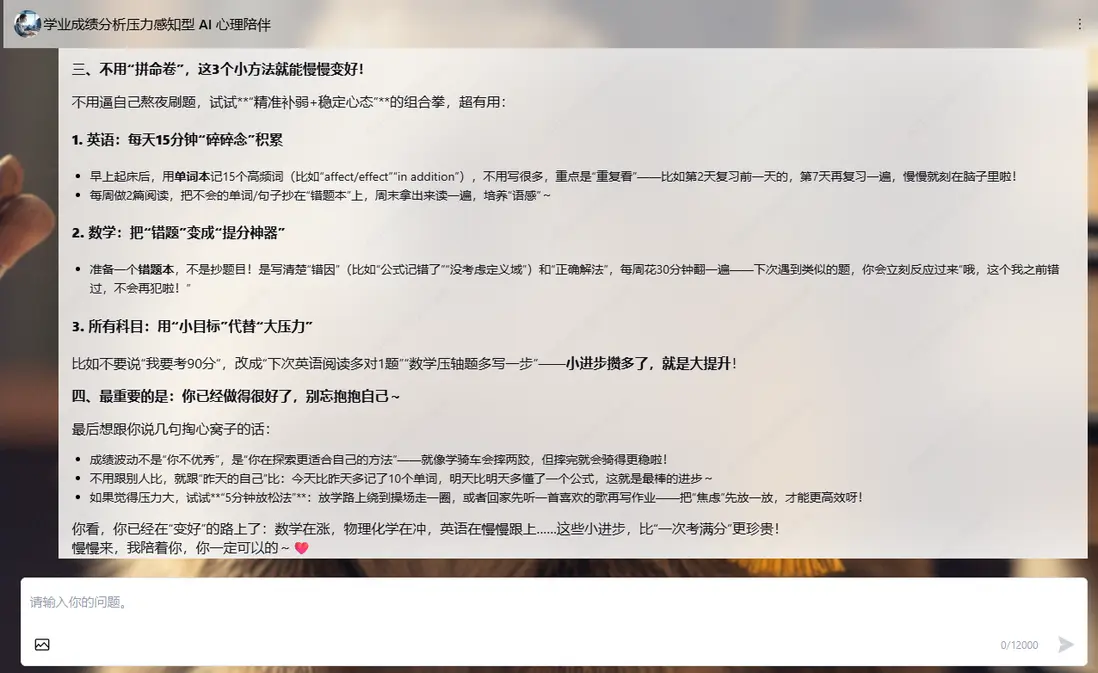Click the title 学业成绩分析压力感知型 AI 心理陪伴
This screenshot has width=1098, height=673.
(160, 22)
